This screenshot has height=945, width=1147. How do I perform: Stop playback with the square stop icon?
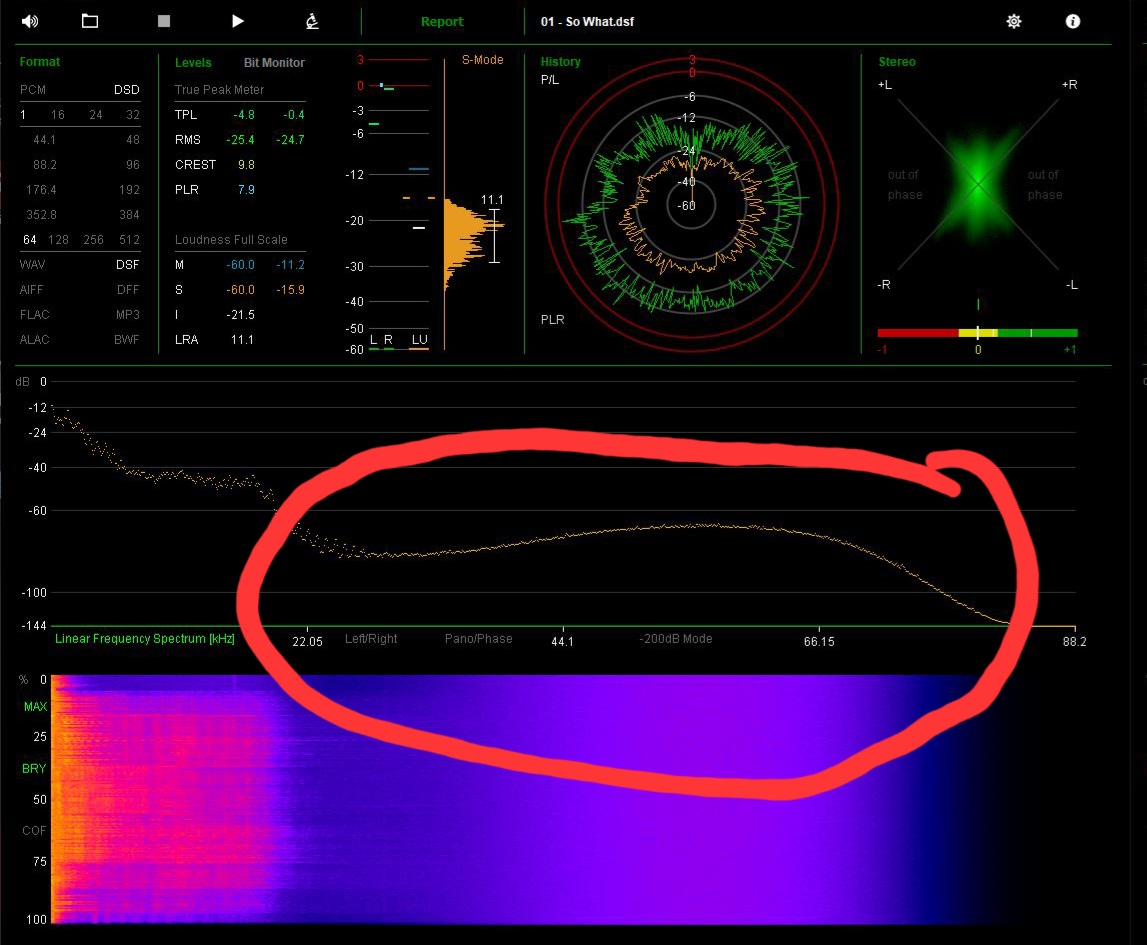pyautogui.click(x=164, y=21)
